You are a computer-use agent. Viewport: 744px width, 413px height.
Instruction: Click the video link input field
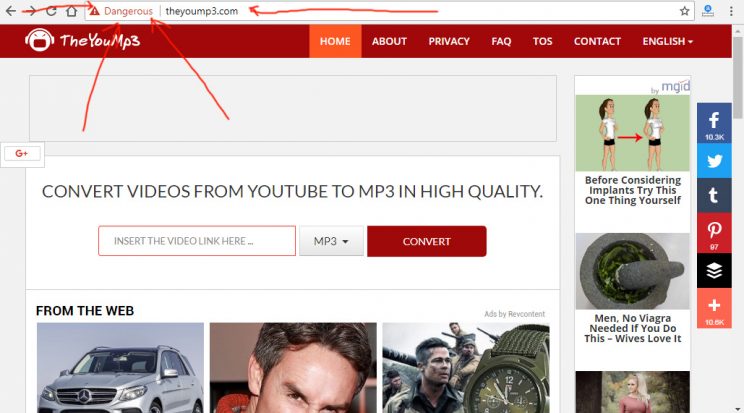pyautogui.click(x=197, y=241)
